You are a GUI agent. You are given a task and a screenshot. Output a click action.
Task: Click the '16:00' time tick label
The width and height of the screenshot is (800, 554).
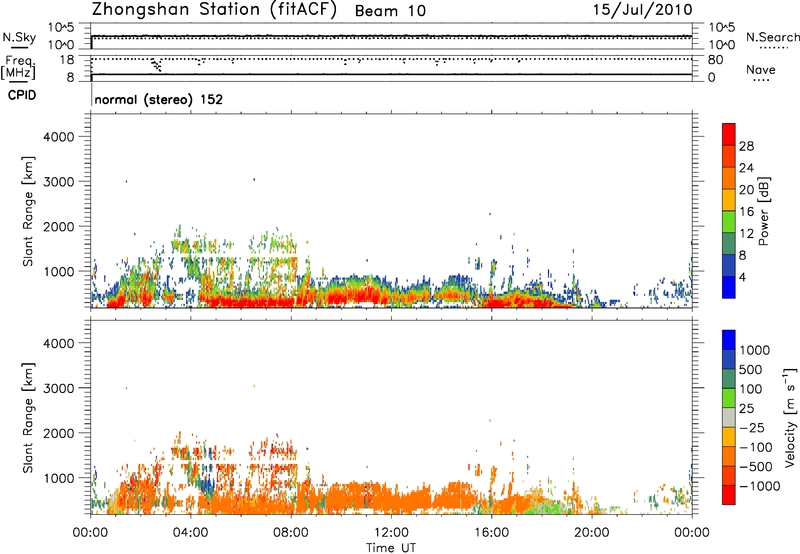pyautogui.click(x=491, y=533)
